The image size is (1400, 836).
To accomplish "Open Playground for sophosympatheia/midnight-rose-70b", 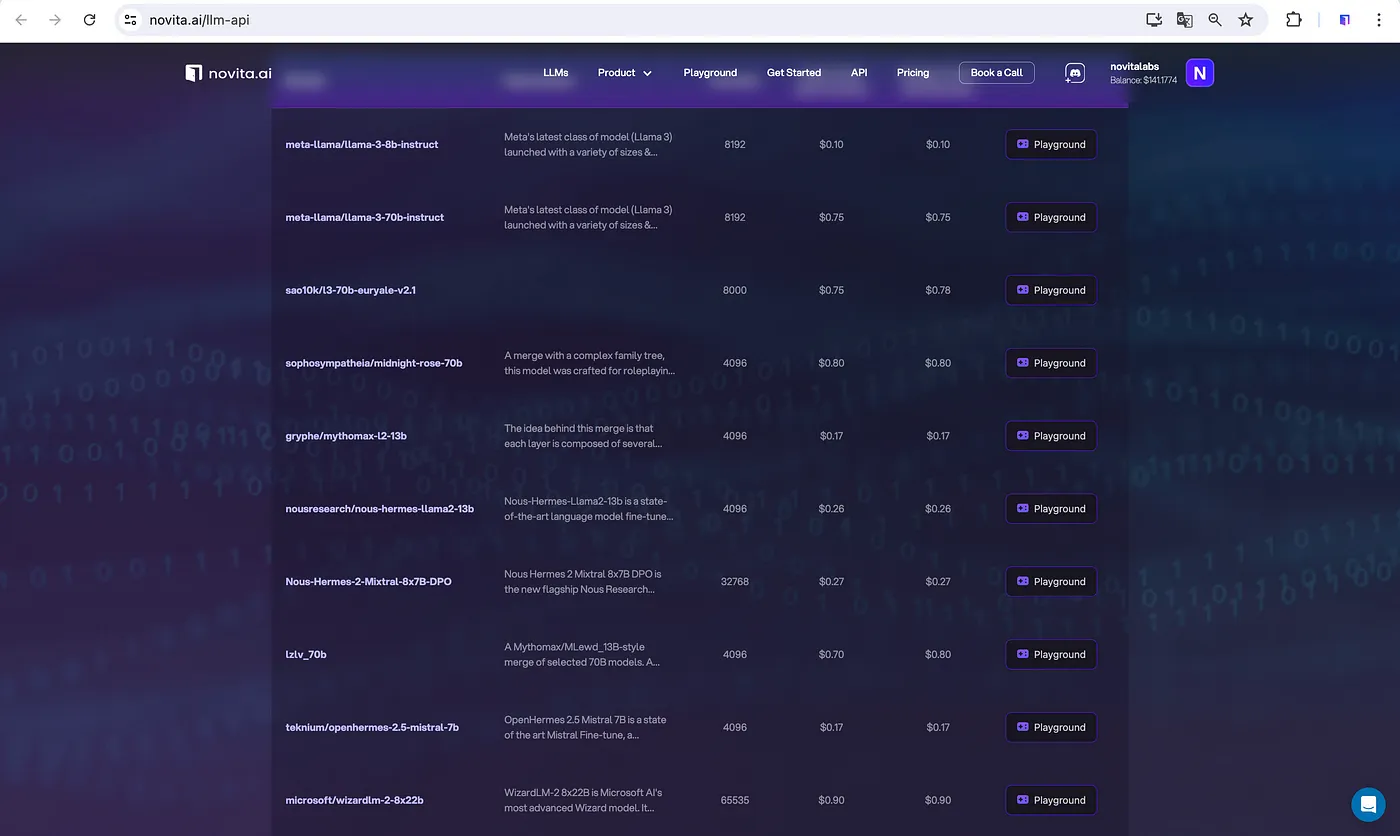I will (x=1051, y=364).
